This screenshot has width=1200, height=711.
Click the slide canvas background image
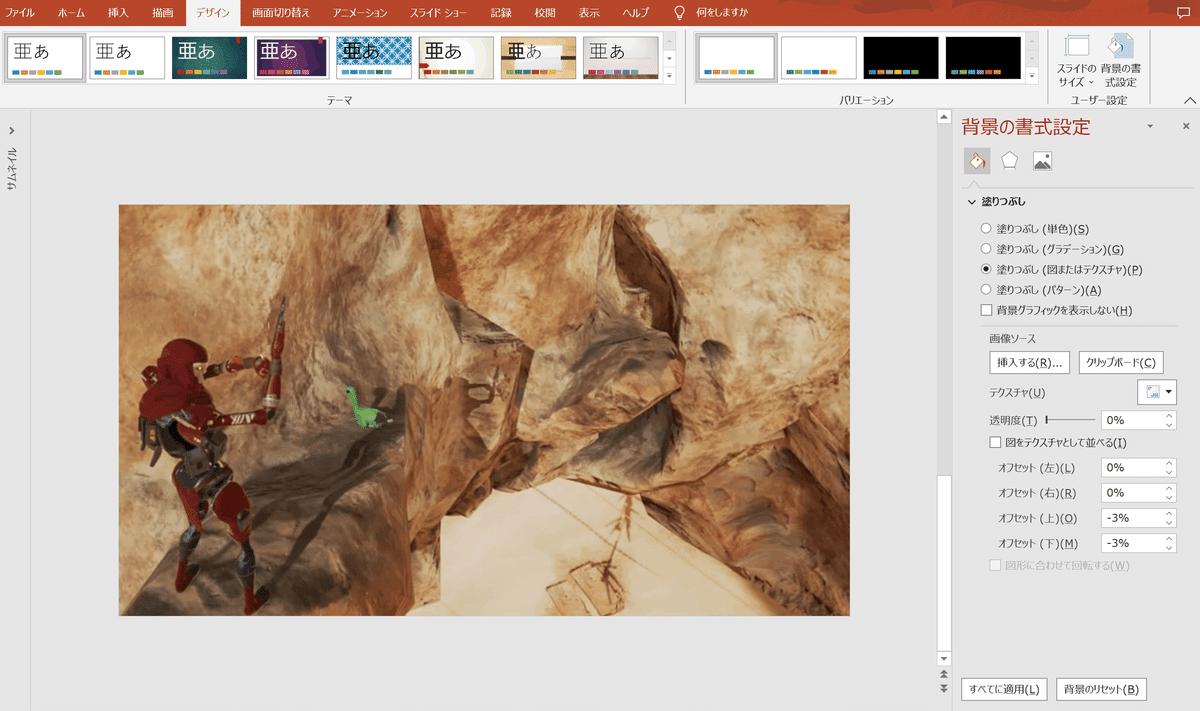[x=484, y=410]
